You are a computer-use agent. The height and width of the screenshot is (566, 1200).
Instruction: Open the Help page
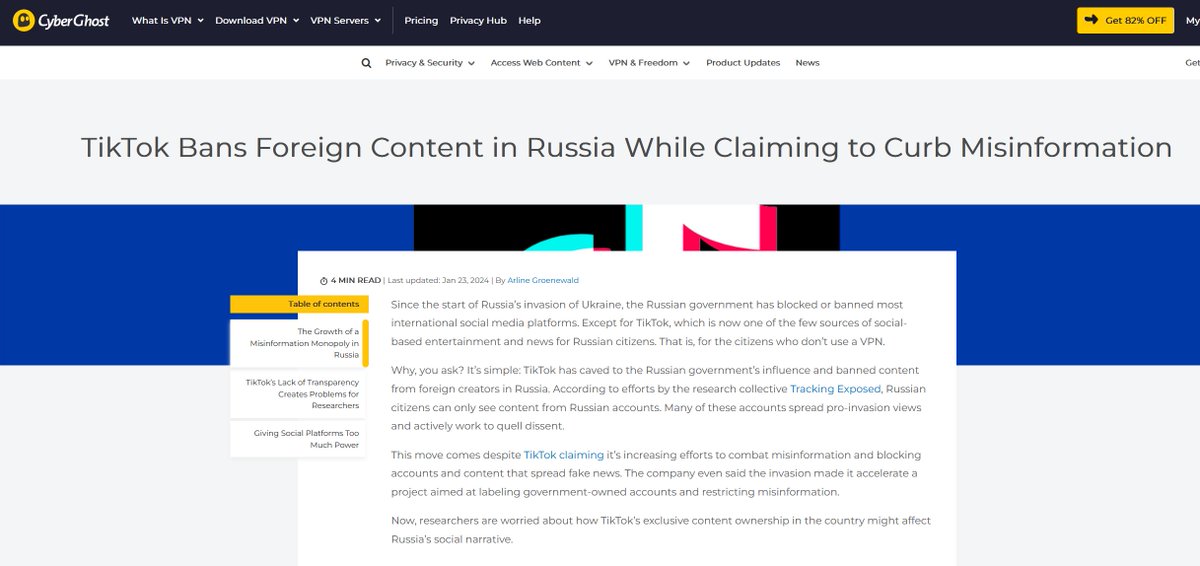(529, 20)
